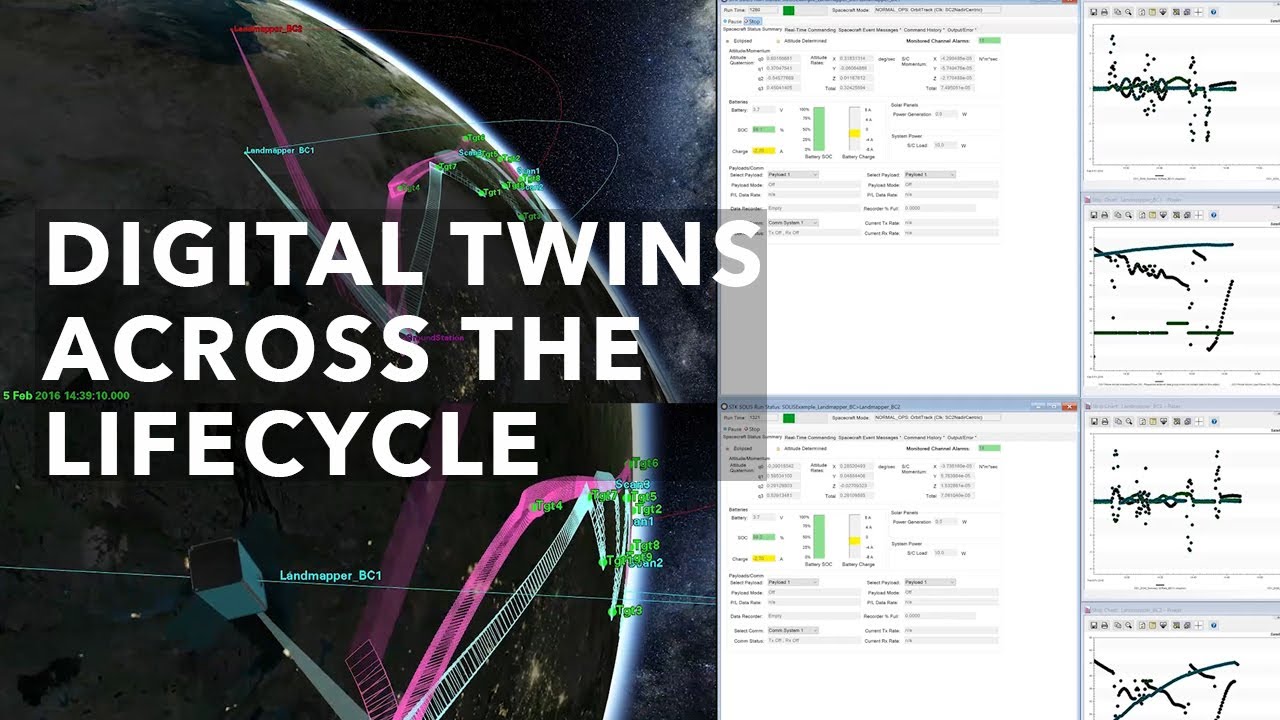Click Monitored Channel Alarms value in upper window
The height and width of the screenshot is (720, 1280).
[x=989, y=41]
